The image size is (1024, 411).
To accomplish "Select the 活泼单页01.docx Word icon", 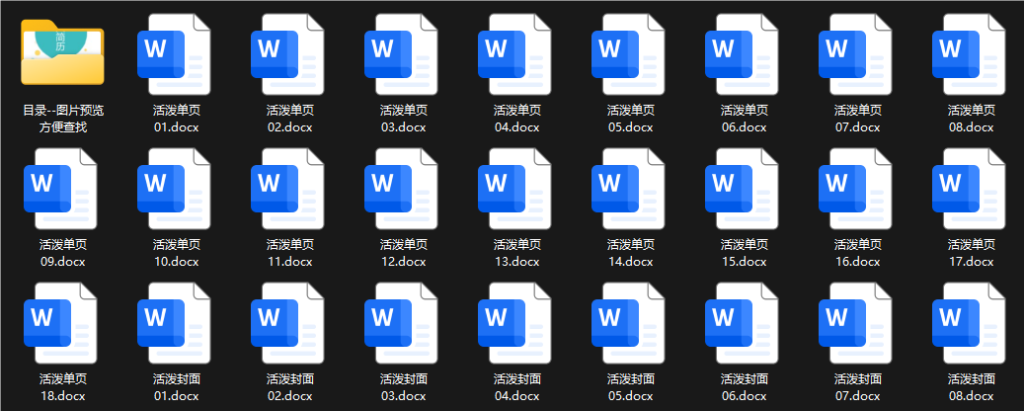I will [174, 54].
